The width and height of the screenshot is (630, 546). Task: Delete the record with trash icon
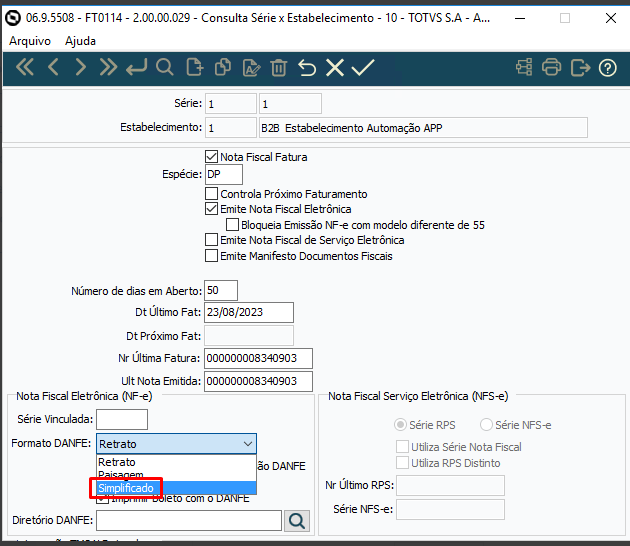278,67
